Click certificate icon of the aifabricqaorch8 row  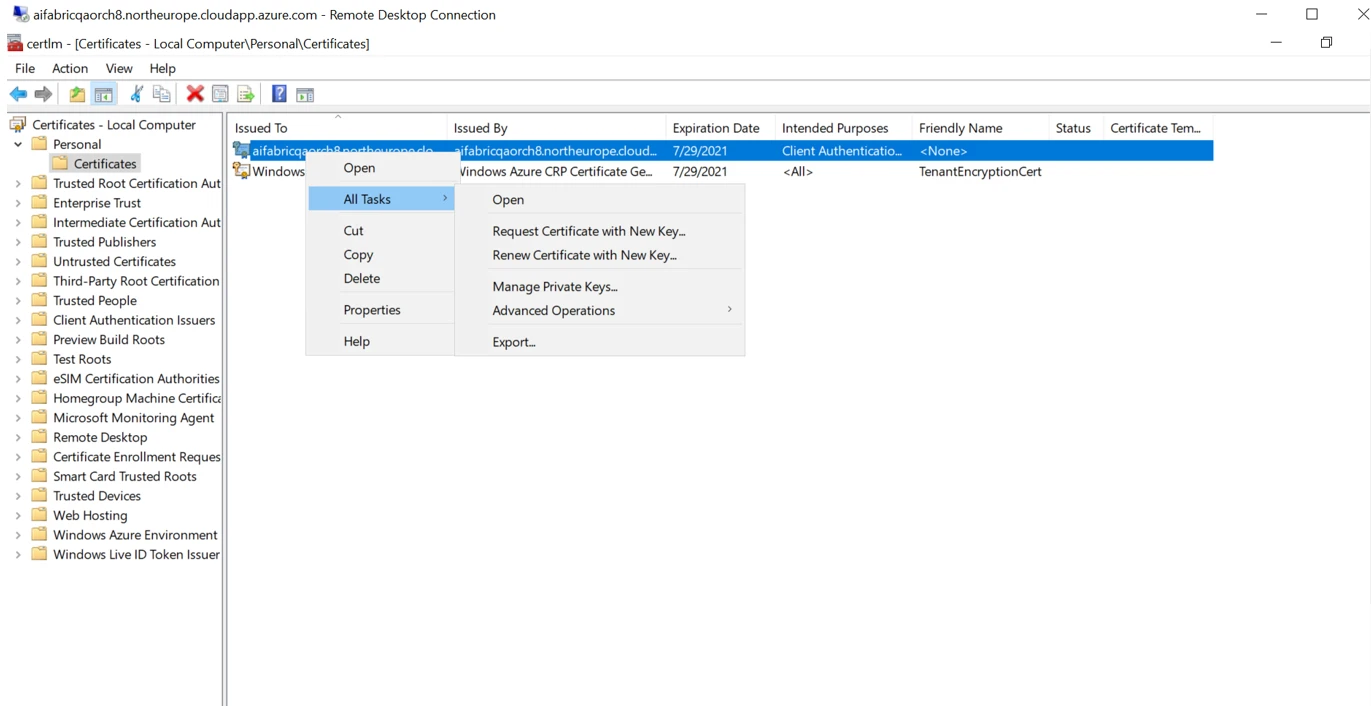241,151
